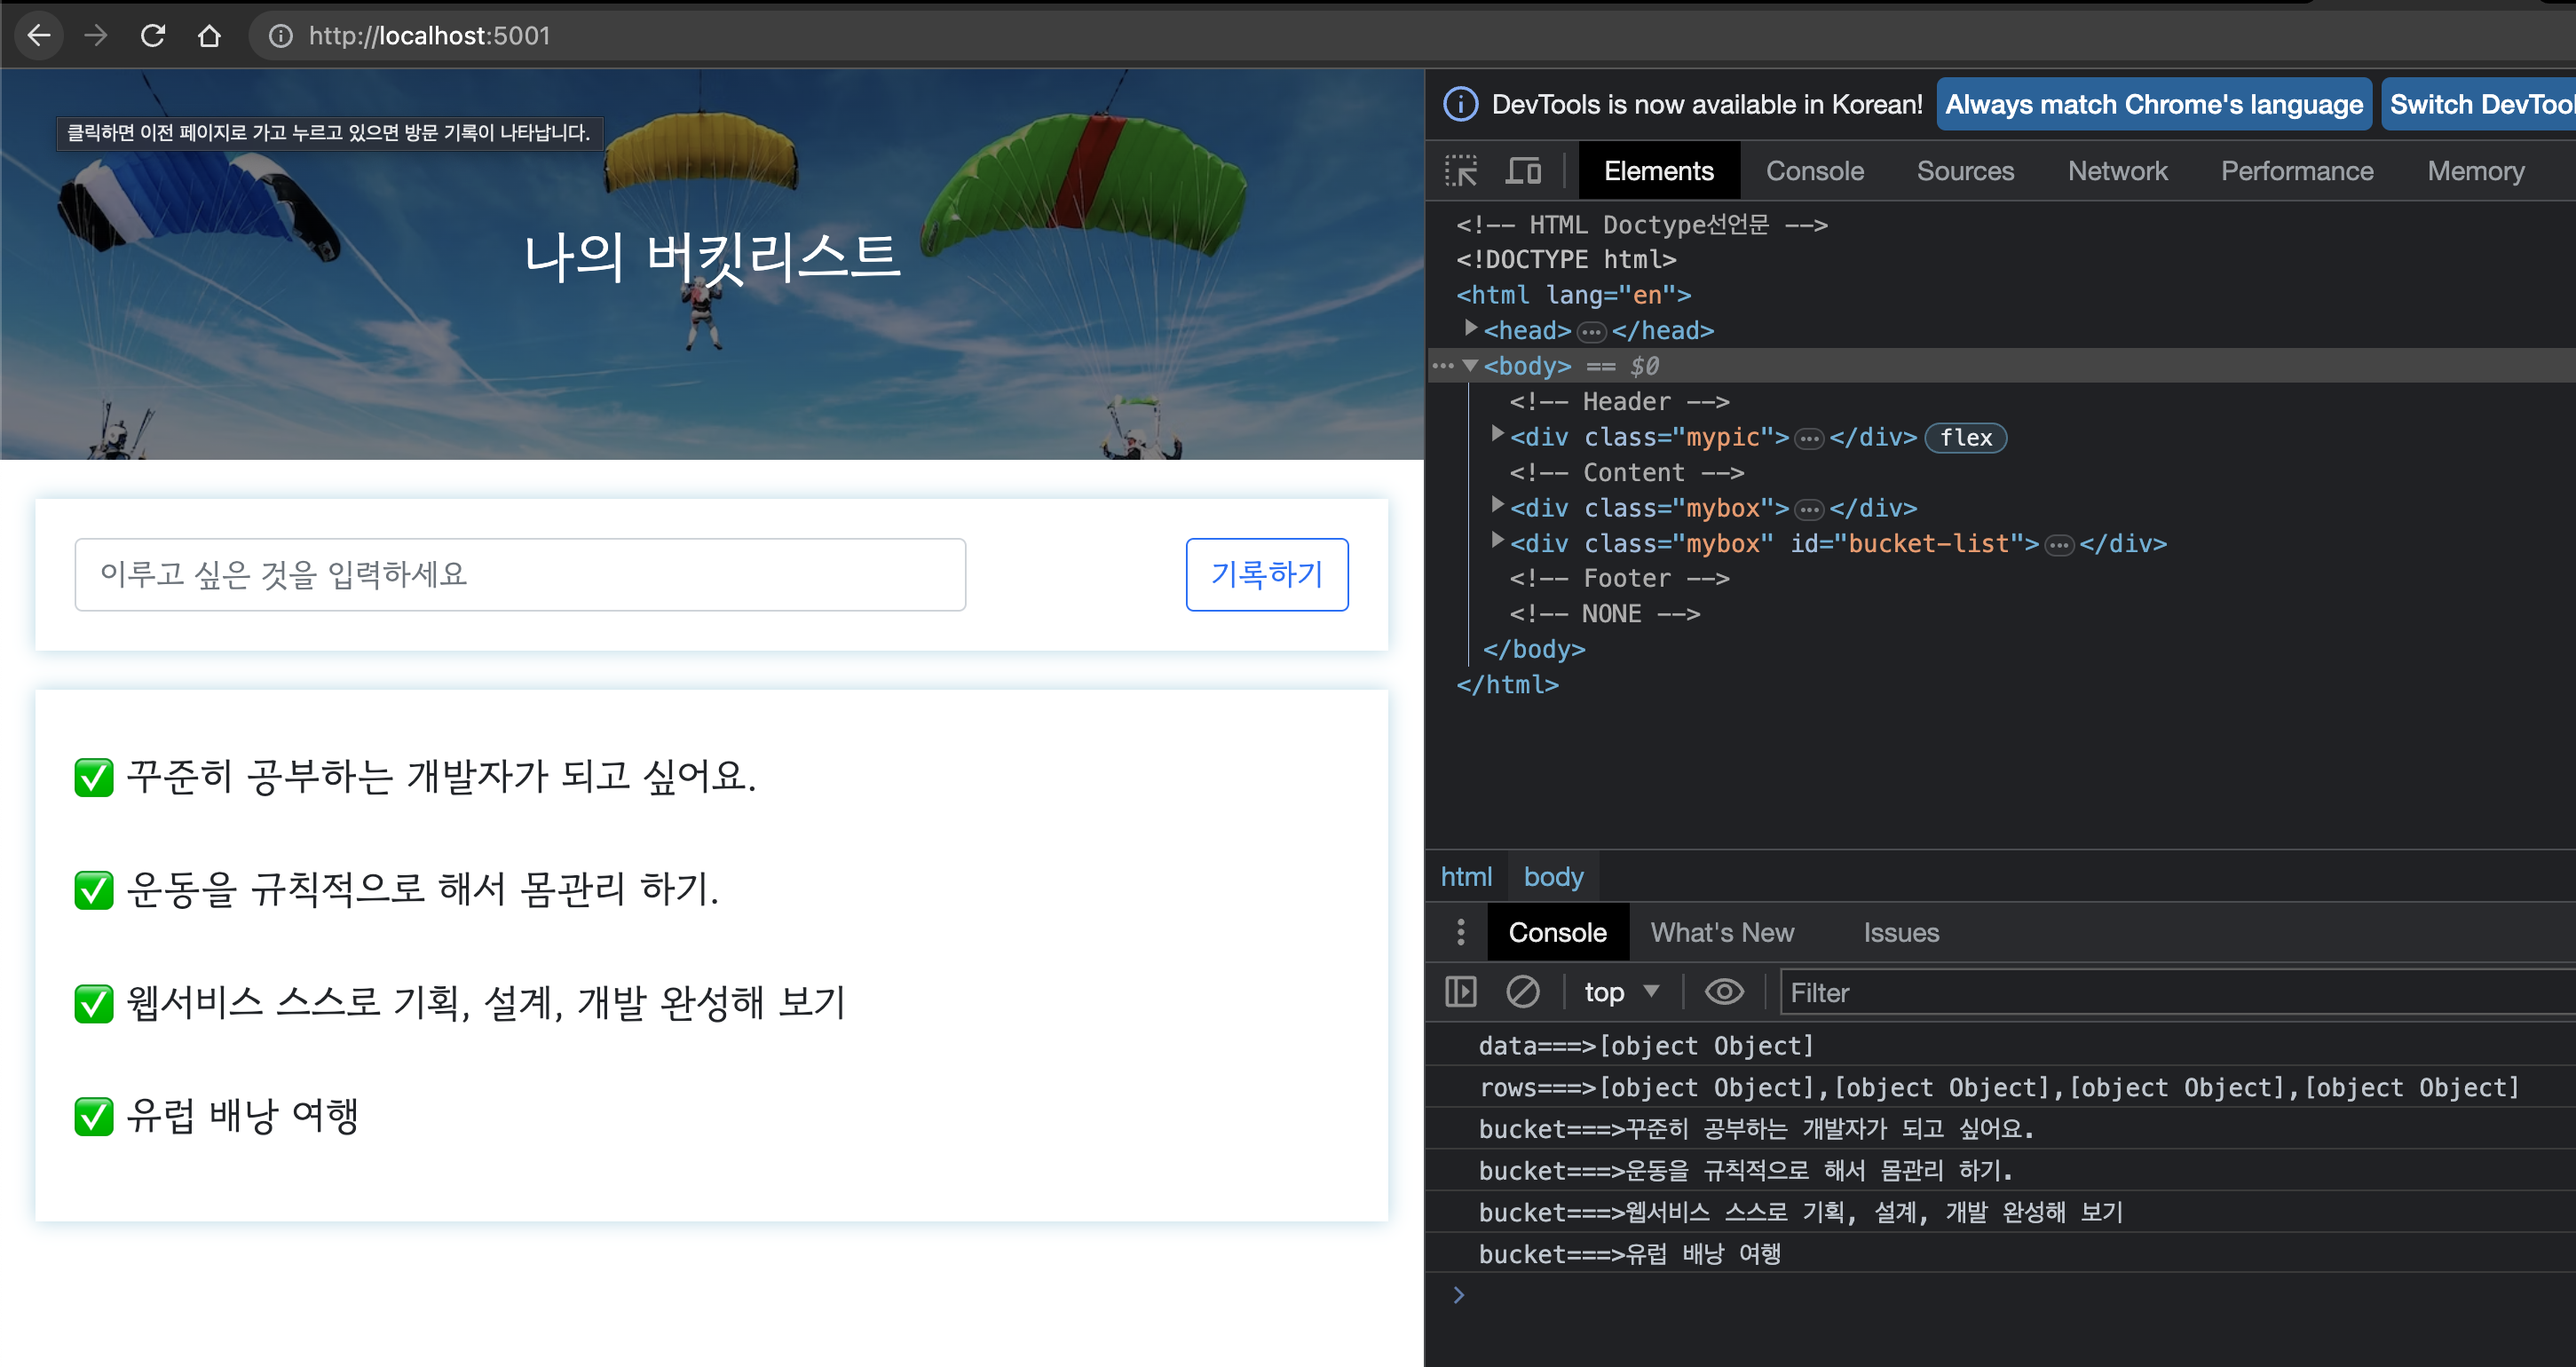The width and height of the screenshot is (2576, 1367).
Task: Open live expression eye icon
Action: pos(1724,992)
